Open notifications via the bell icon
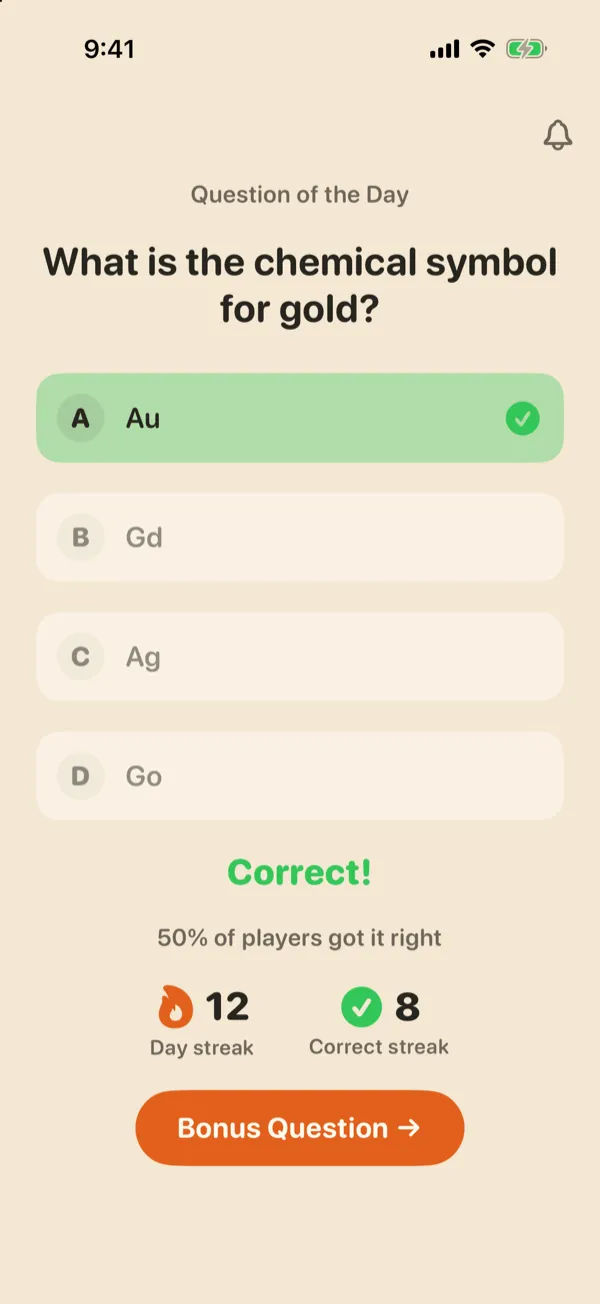600x1304 pixels. [558, 135]
